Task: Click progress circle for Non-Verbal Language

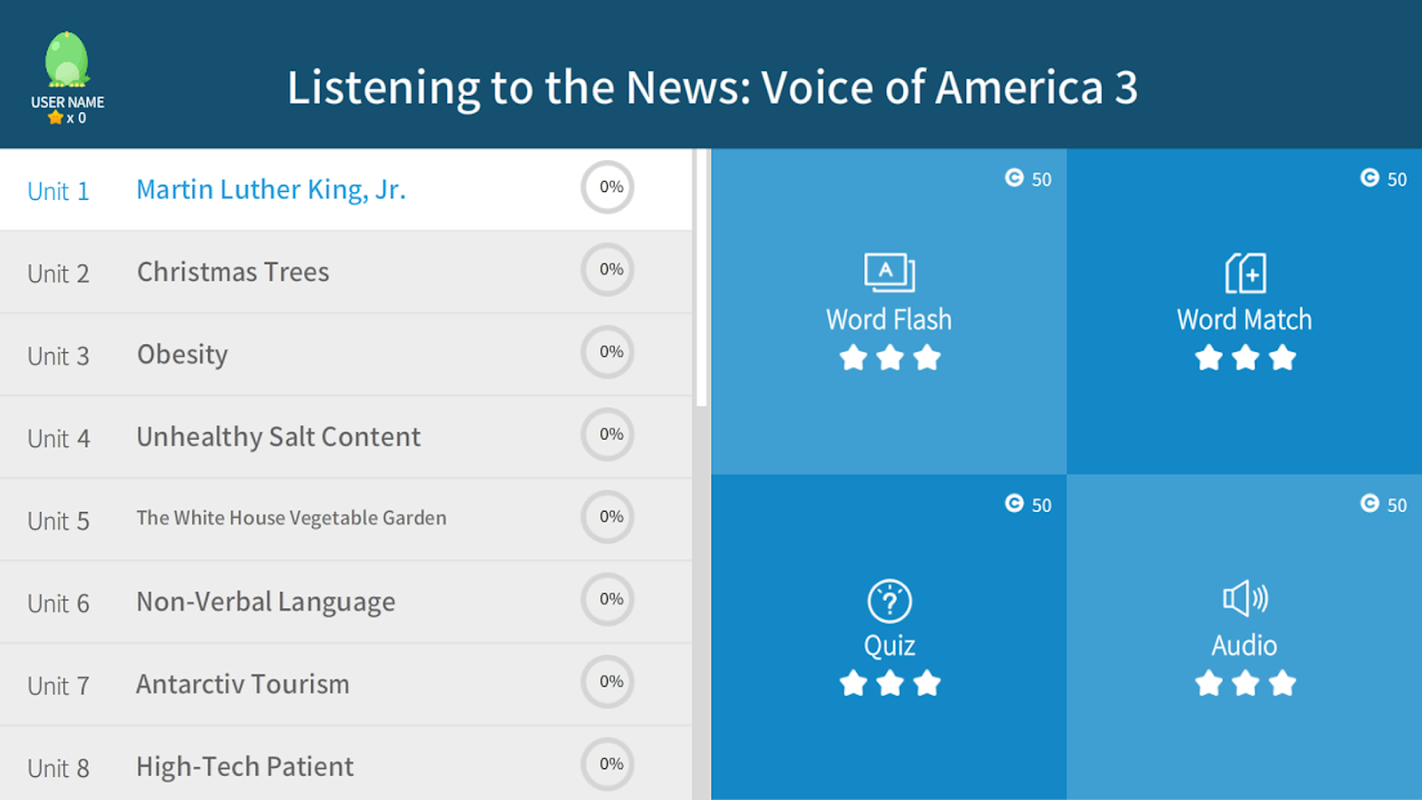Action: (x=608, y=599)
